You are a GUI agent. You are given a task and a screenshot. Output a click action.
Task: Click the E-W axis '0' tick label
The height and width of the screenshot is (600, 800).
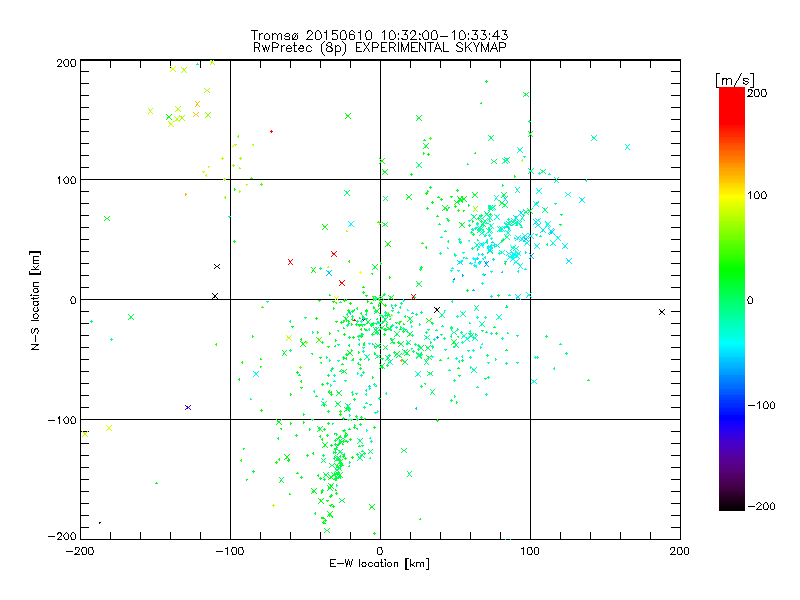[x=380, y=551]
